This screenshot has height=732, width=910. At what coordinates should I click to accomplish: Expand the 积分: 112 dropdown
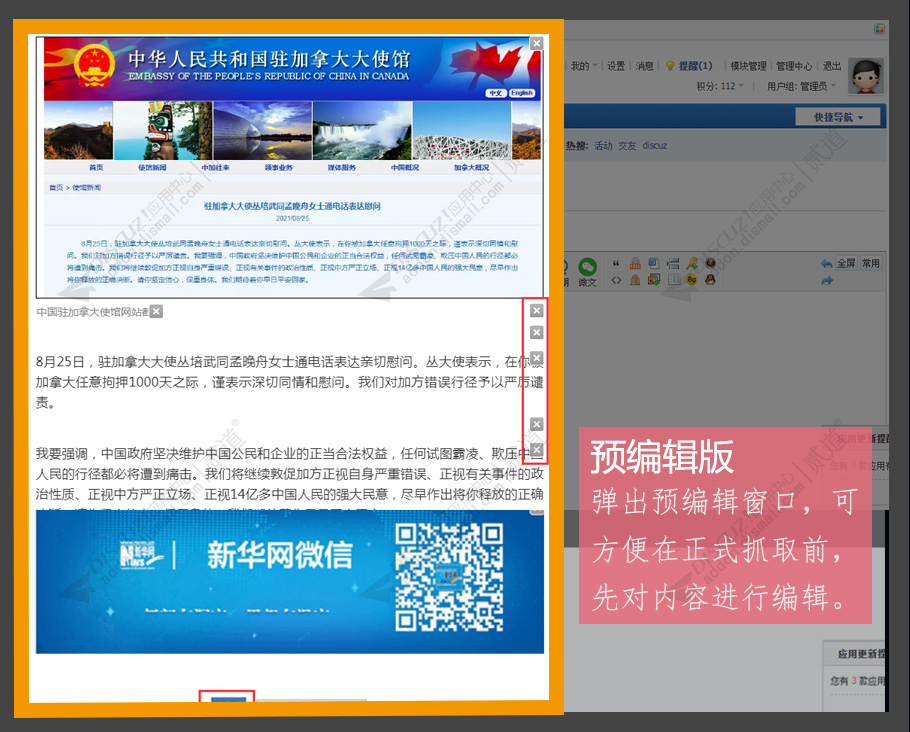tap(720, 86)
